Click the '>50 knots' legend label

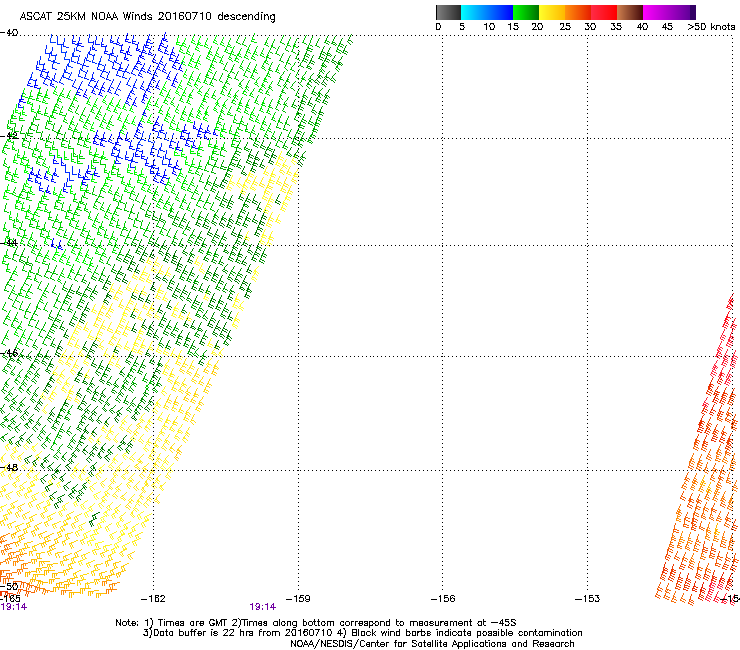pyautogui.click(x=711, y=27)
